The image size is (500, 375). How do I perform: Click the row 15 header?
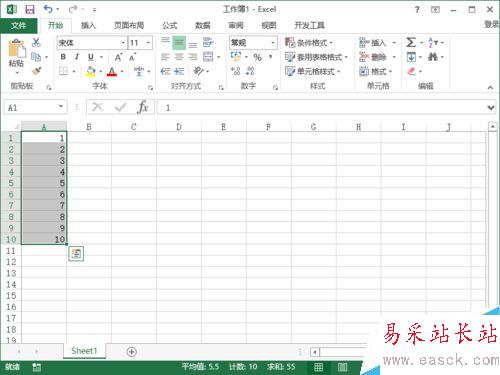(x=11, y=296)
